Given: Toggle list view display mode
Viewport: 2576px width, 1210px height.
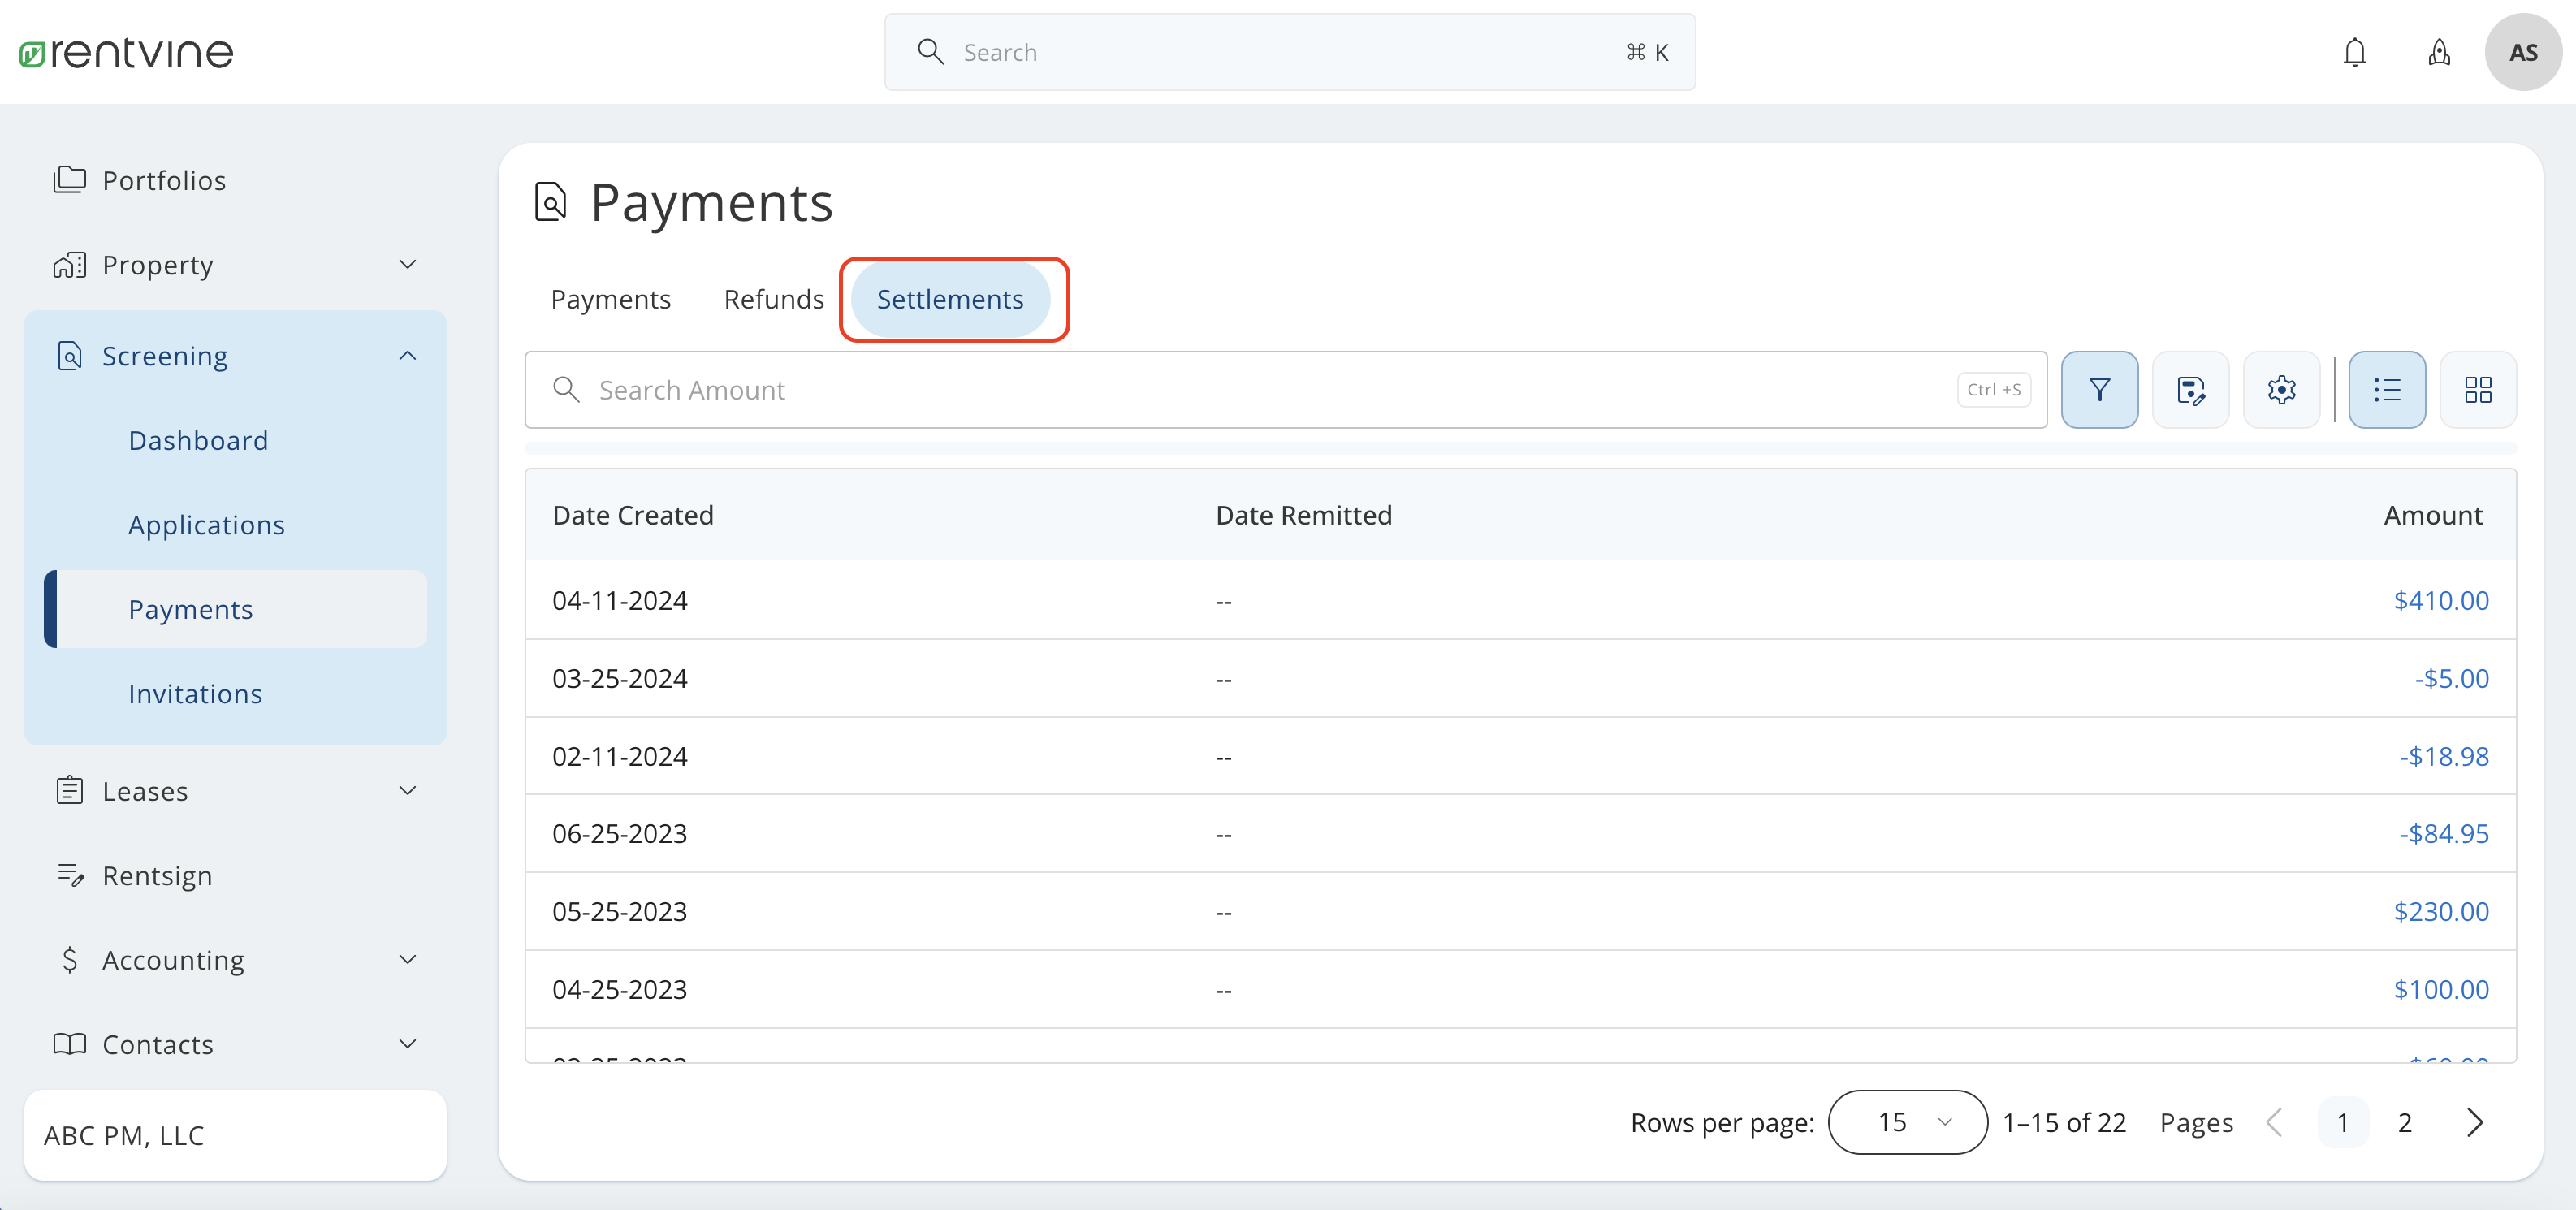Looking at the screenshot, I should click(2387, 389).
